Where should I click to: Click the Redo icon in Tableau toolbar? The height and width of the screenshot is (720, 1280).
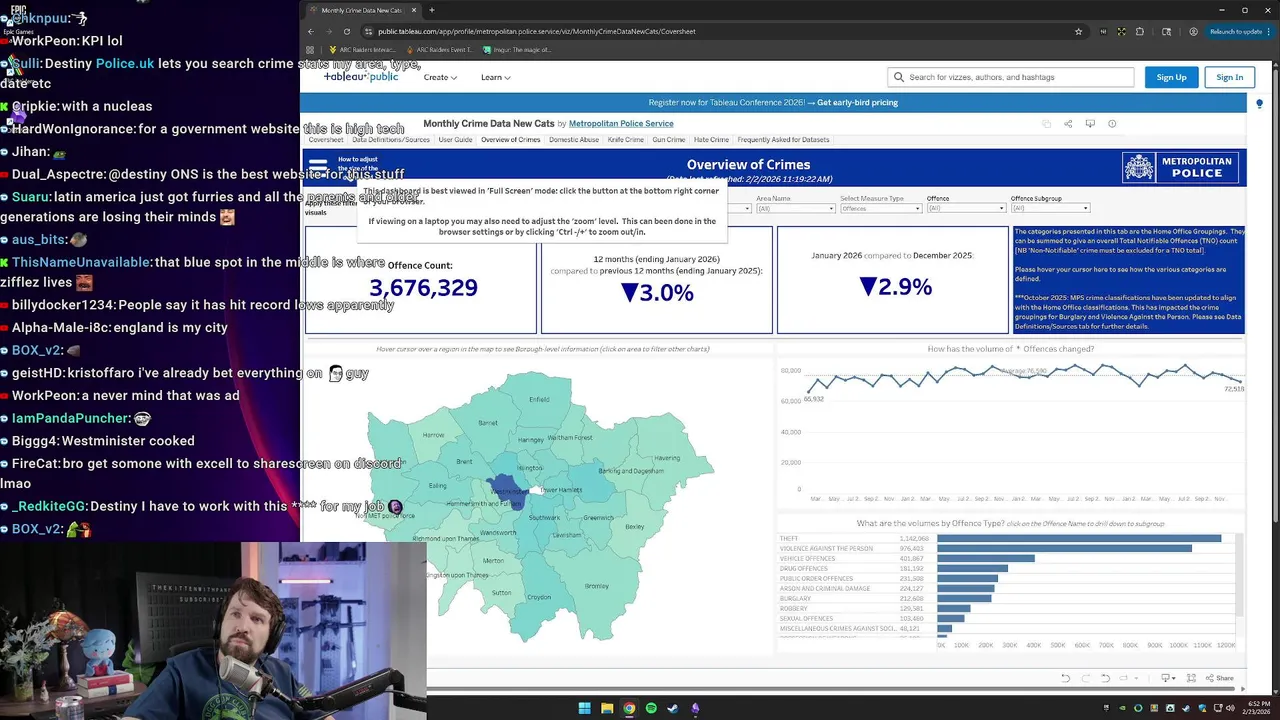(1086, 678)
